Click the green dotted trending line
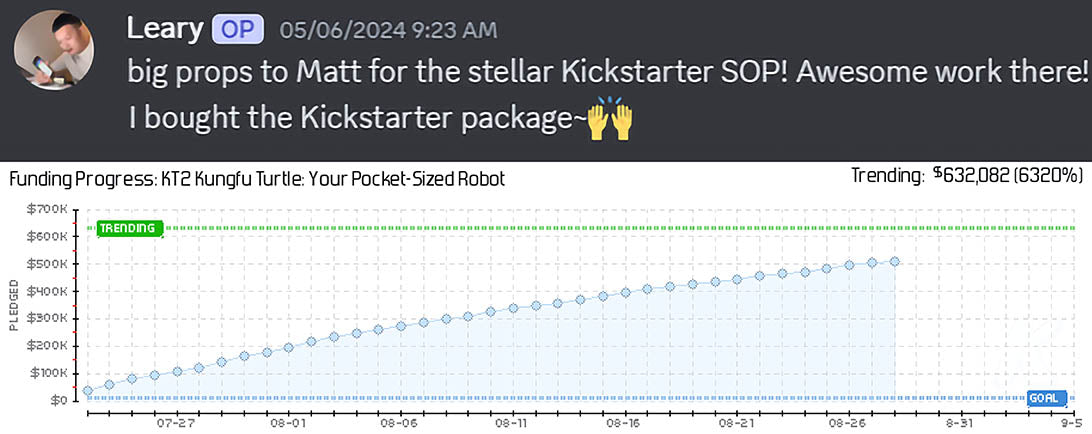1092x434 pixels. 600,228
